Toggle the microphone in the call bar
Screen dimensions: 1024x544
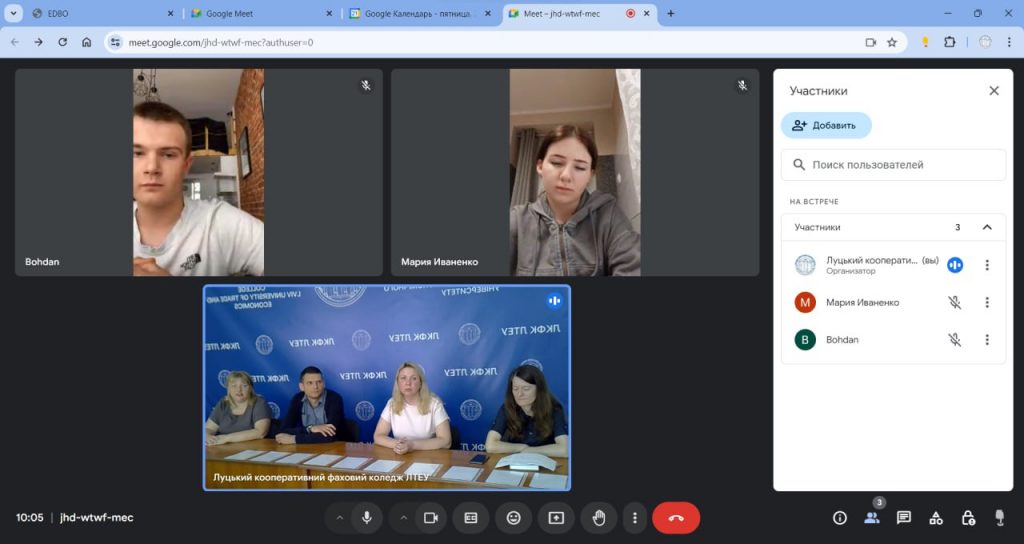(367, 518)
